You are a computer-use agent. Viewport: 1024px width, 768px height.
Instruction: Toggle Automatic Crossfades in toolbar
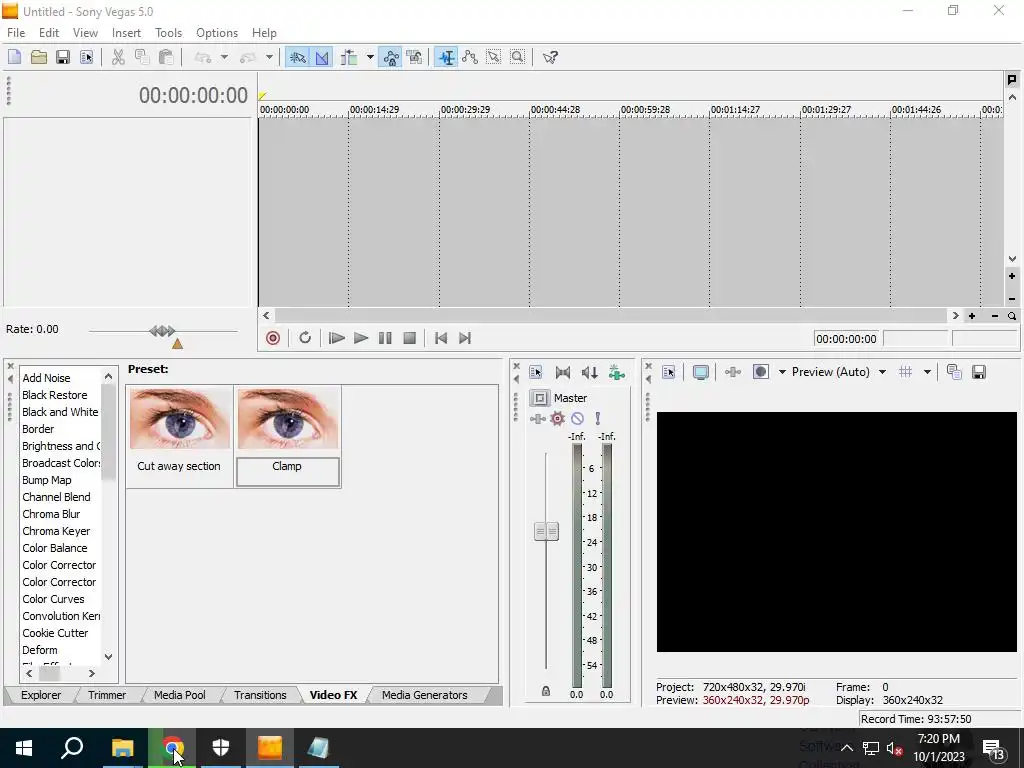tap(322, 57)
